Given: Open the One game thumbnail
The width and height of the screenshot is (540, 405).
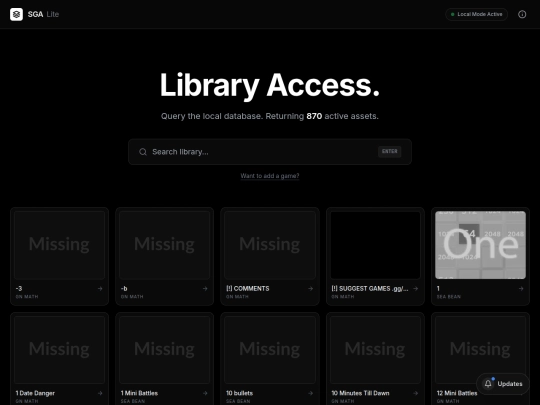Looking at the screenshot, I should (480, 245).
